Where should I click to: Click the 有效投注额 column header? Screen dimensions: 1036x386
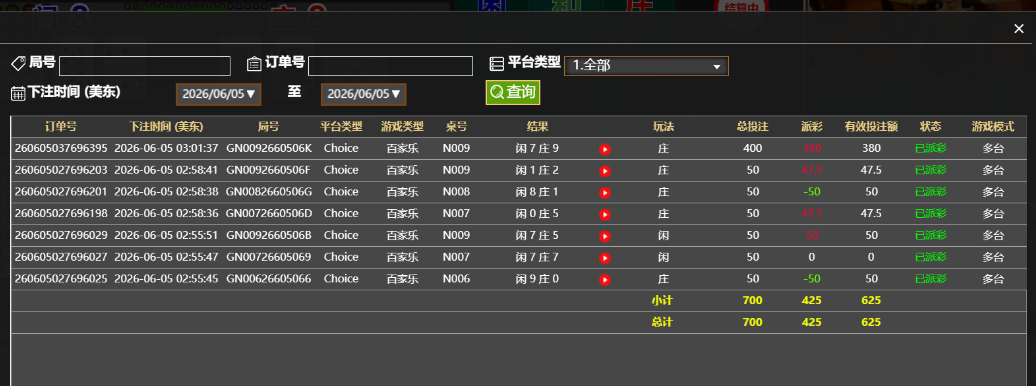click(871, 126)
